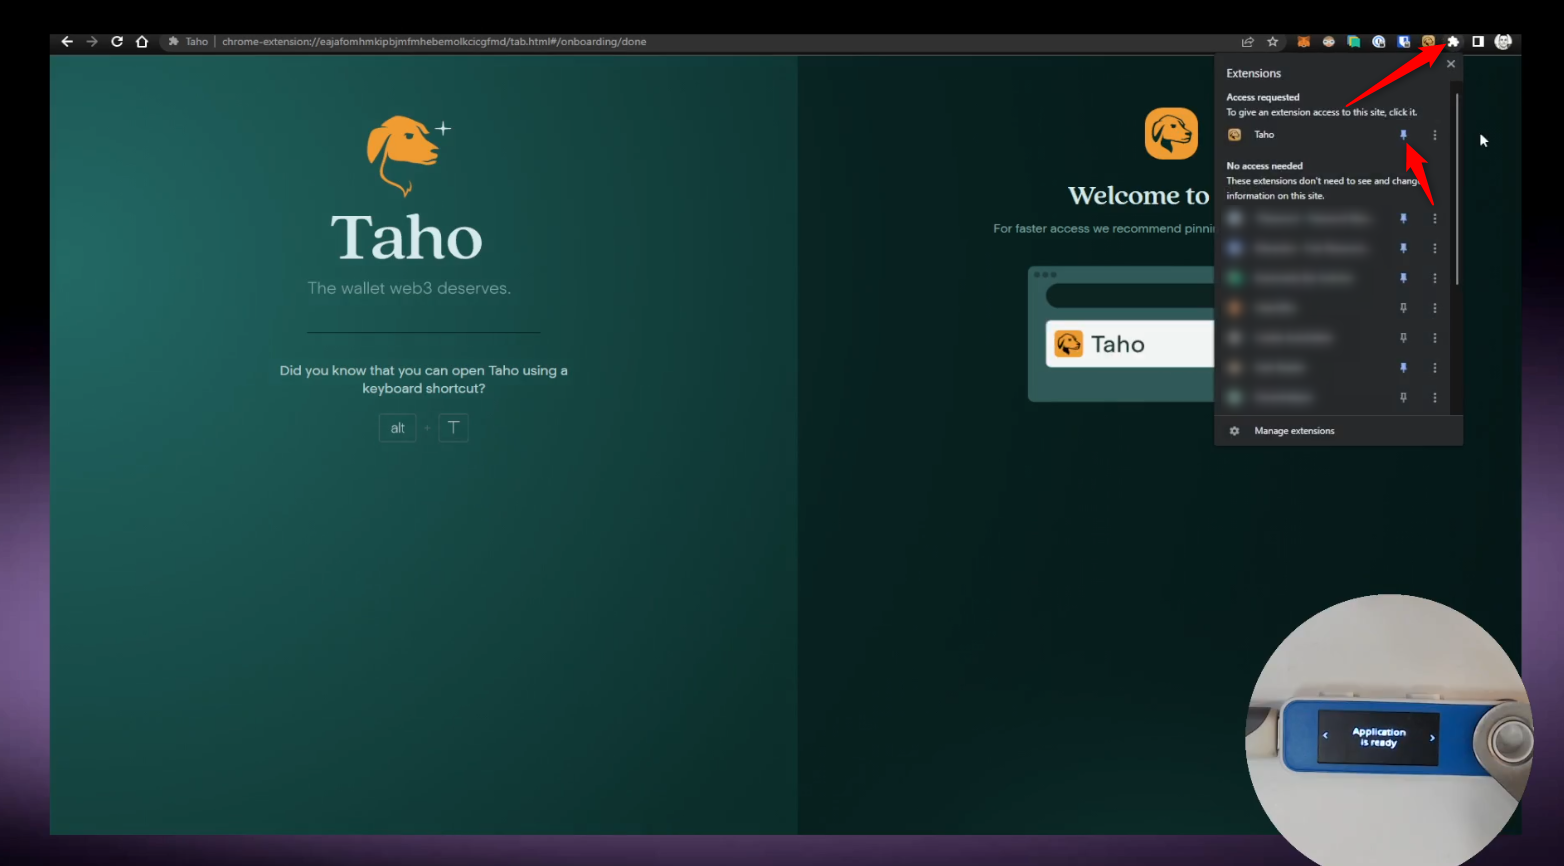Unpin the first extension under No access needed
Image resolution: width=1564 pixels, height=866 pixels.
coord(1403,218)
